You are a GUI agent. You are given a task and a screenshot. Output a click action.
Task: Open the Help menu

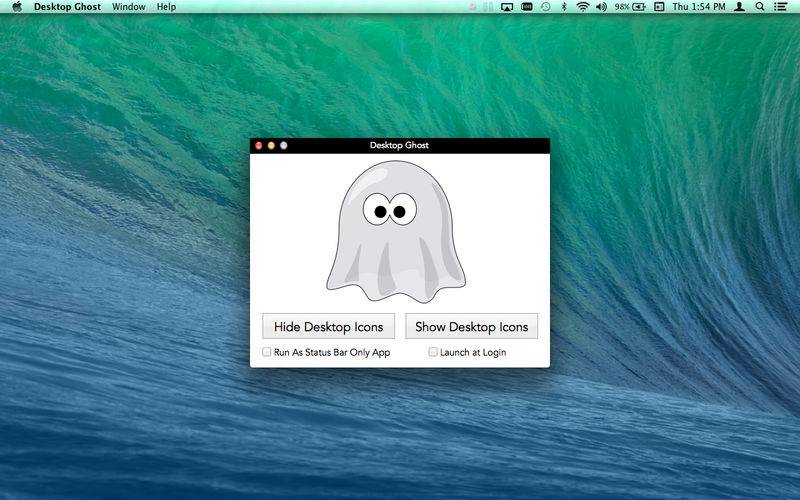pyautogui.click(x=166, y=7)
